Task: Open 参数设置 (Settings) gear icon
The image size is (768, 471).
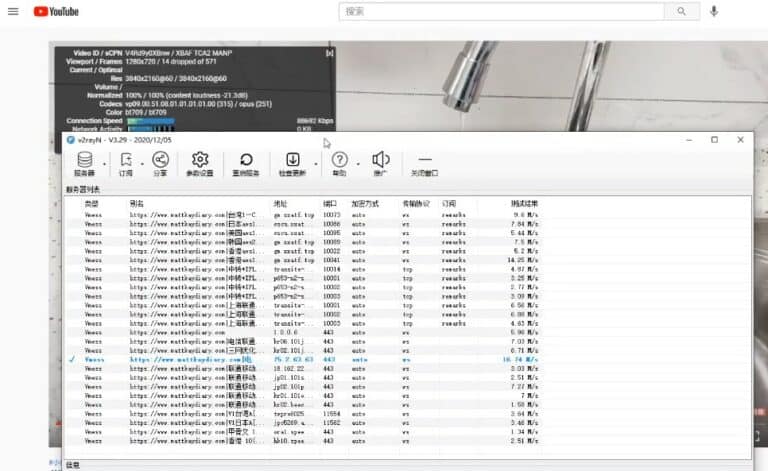Action: 200,163
